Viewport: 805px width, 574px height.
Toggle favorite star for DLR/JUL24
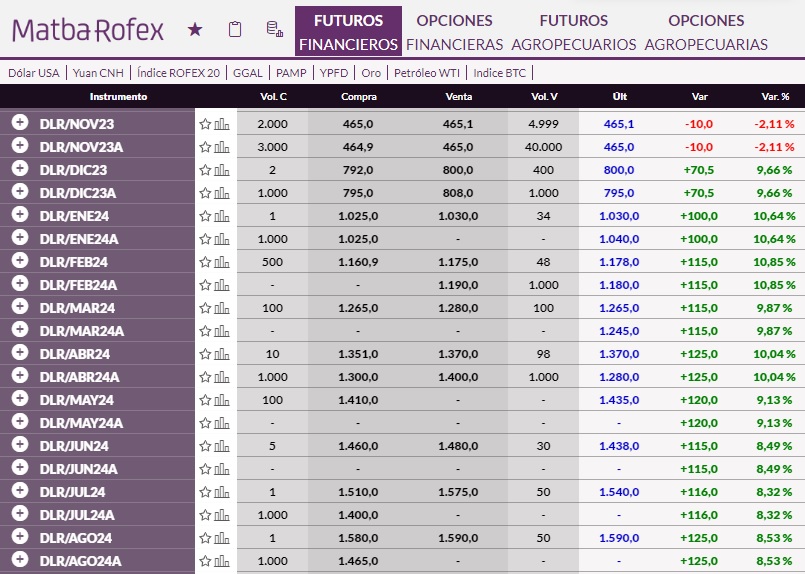tap(205, 492)
